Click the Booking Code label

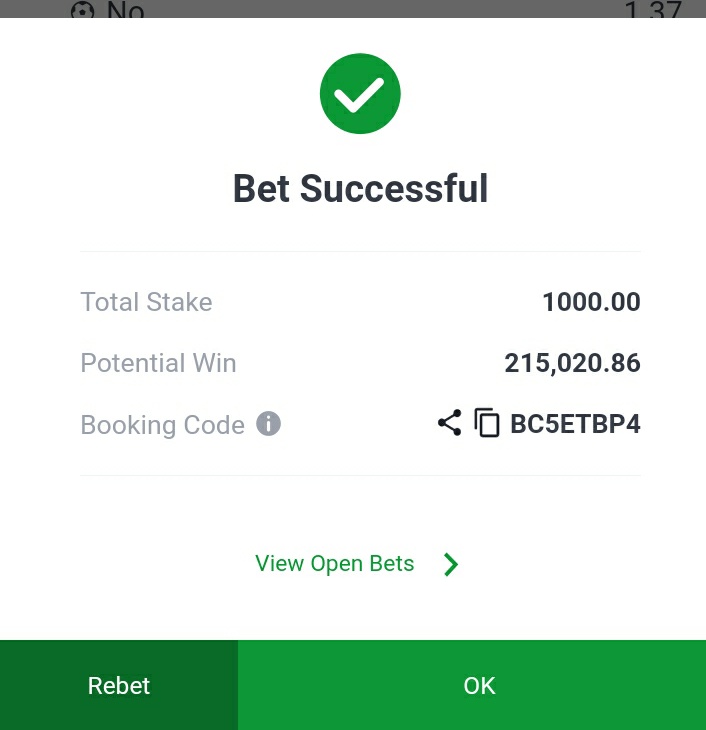tap(163, 425)
